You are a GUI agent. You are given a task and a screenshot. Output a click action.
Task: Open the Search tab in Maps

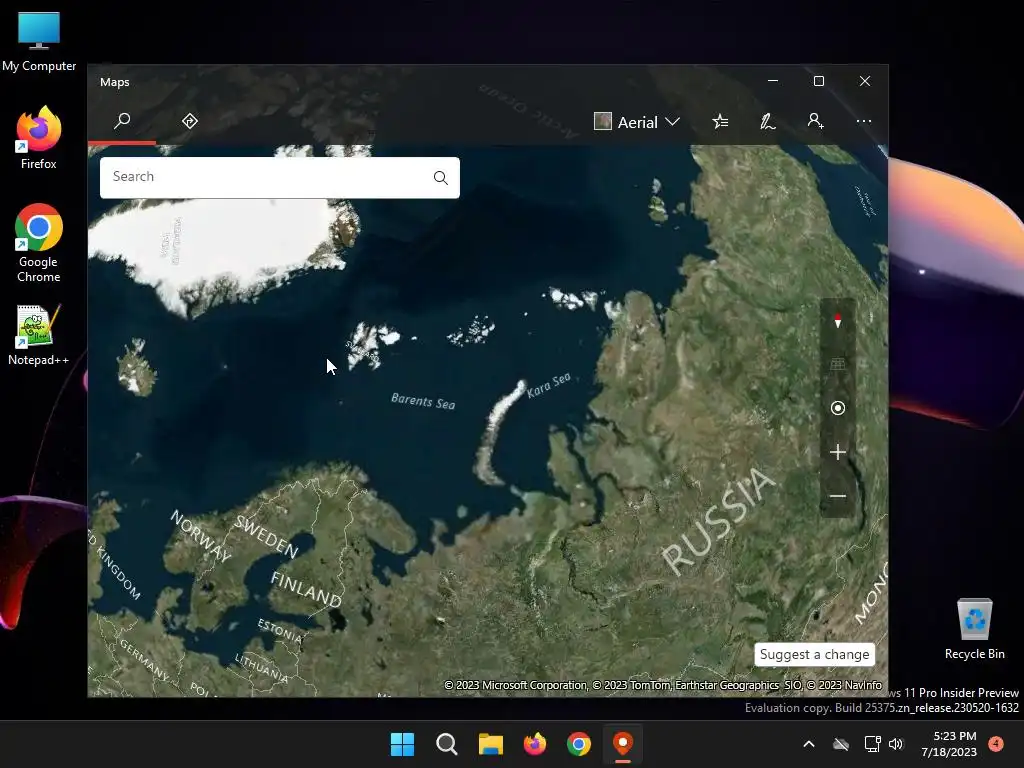(122, 121)
